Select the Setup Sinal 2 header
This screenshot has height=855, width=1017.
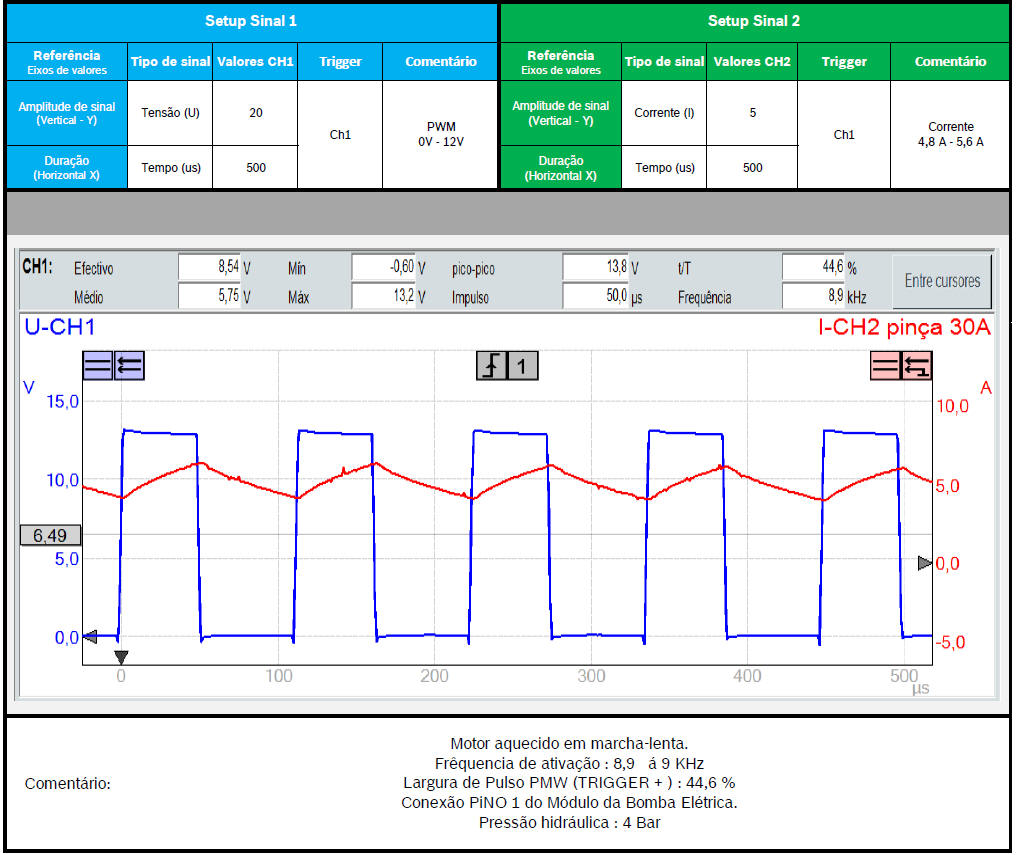point(754,21)
